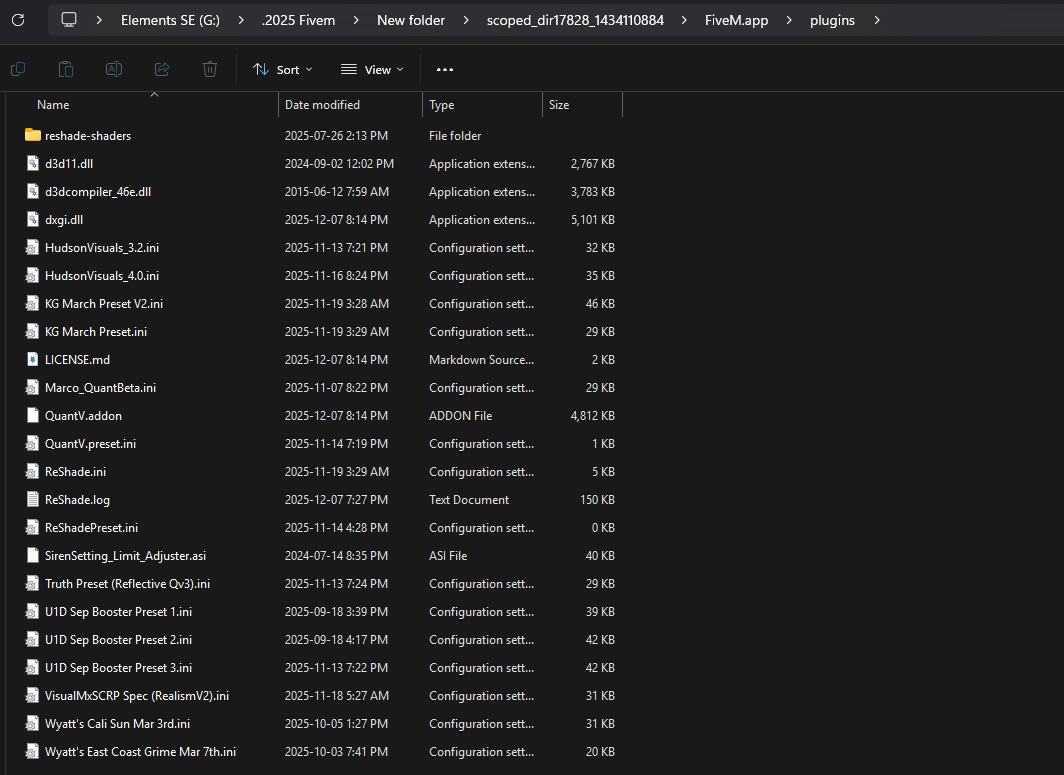Click the Rename icon in the toolbar
The image size is (1064, 775).
point(114,69)
